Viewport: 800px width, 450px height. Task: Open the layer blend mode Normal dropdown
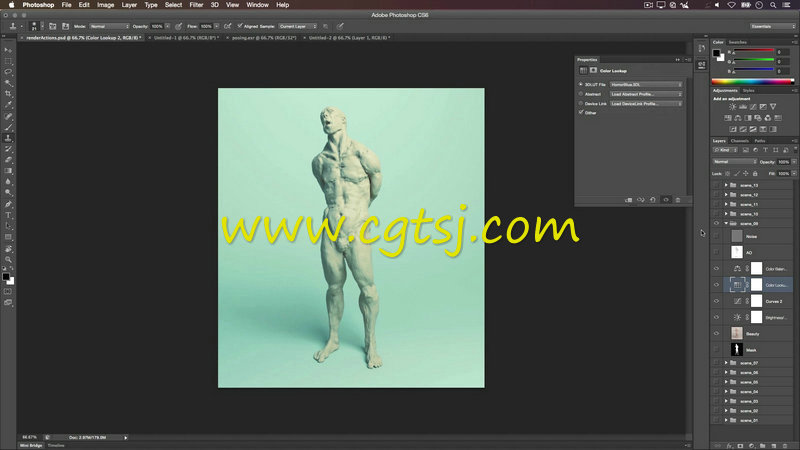click(735, 162)
